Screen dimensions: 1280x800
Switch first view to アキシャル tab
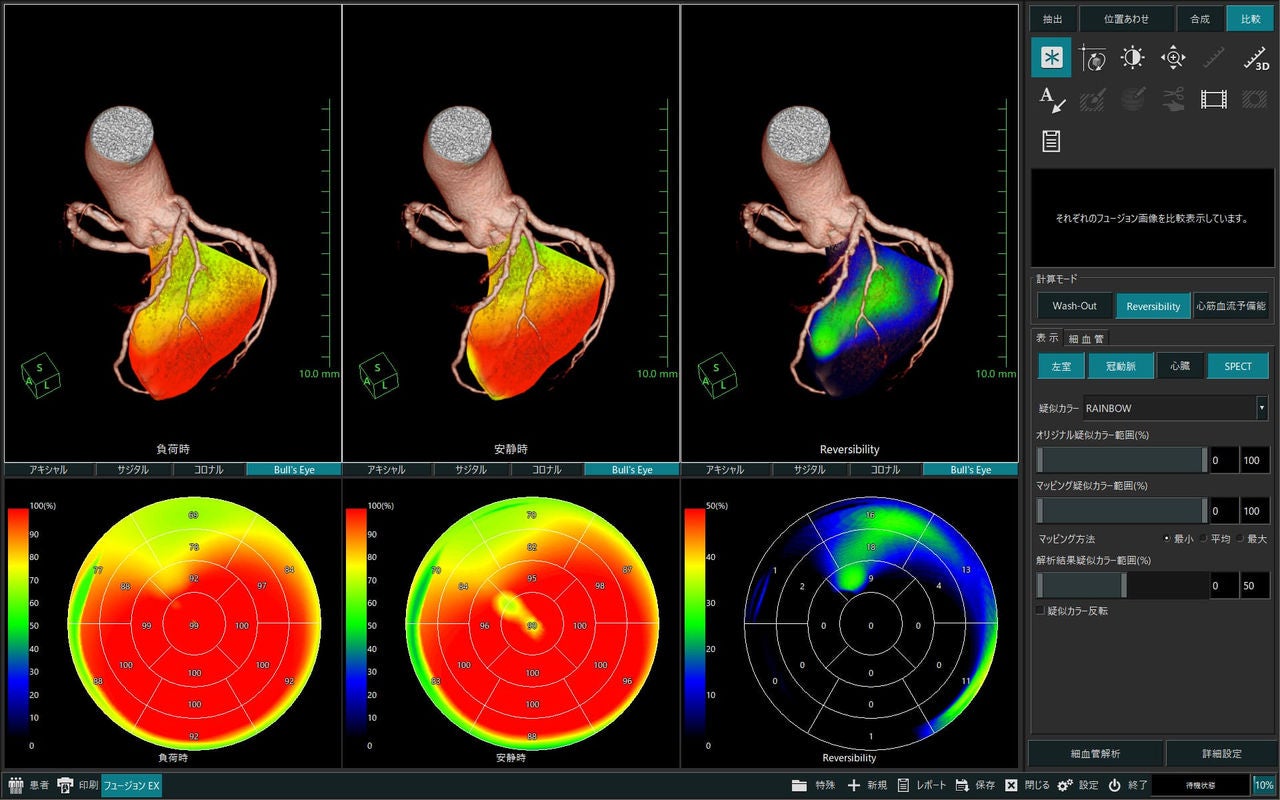click(x=49, y=469)
